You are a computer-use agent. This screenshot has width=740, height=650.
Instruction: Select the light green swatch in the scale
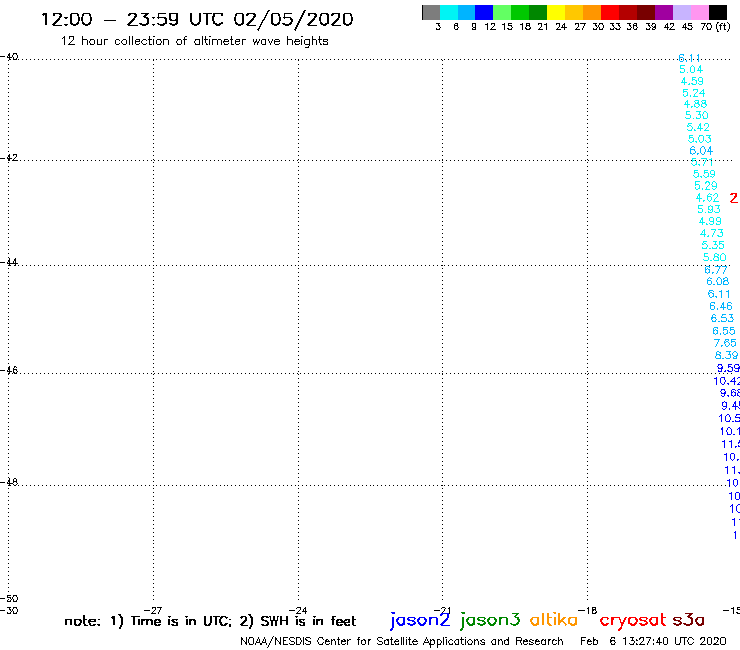pos(503,12)
